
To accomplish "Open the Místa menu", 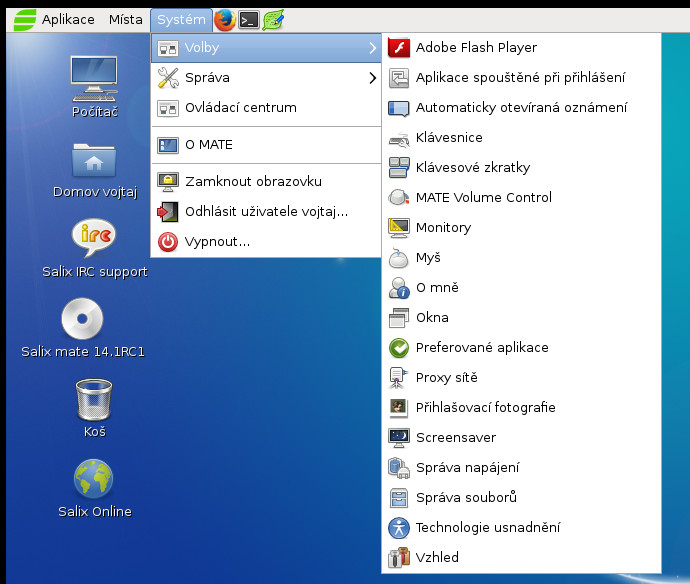I will click(126, 20).
